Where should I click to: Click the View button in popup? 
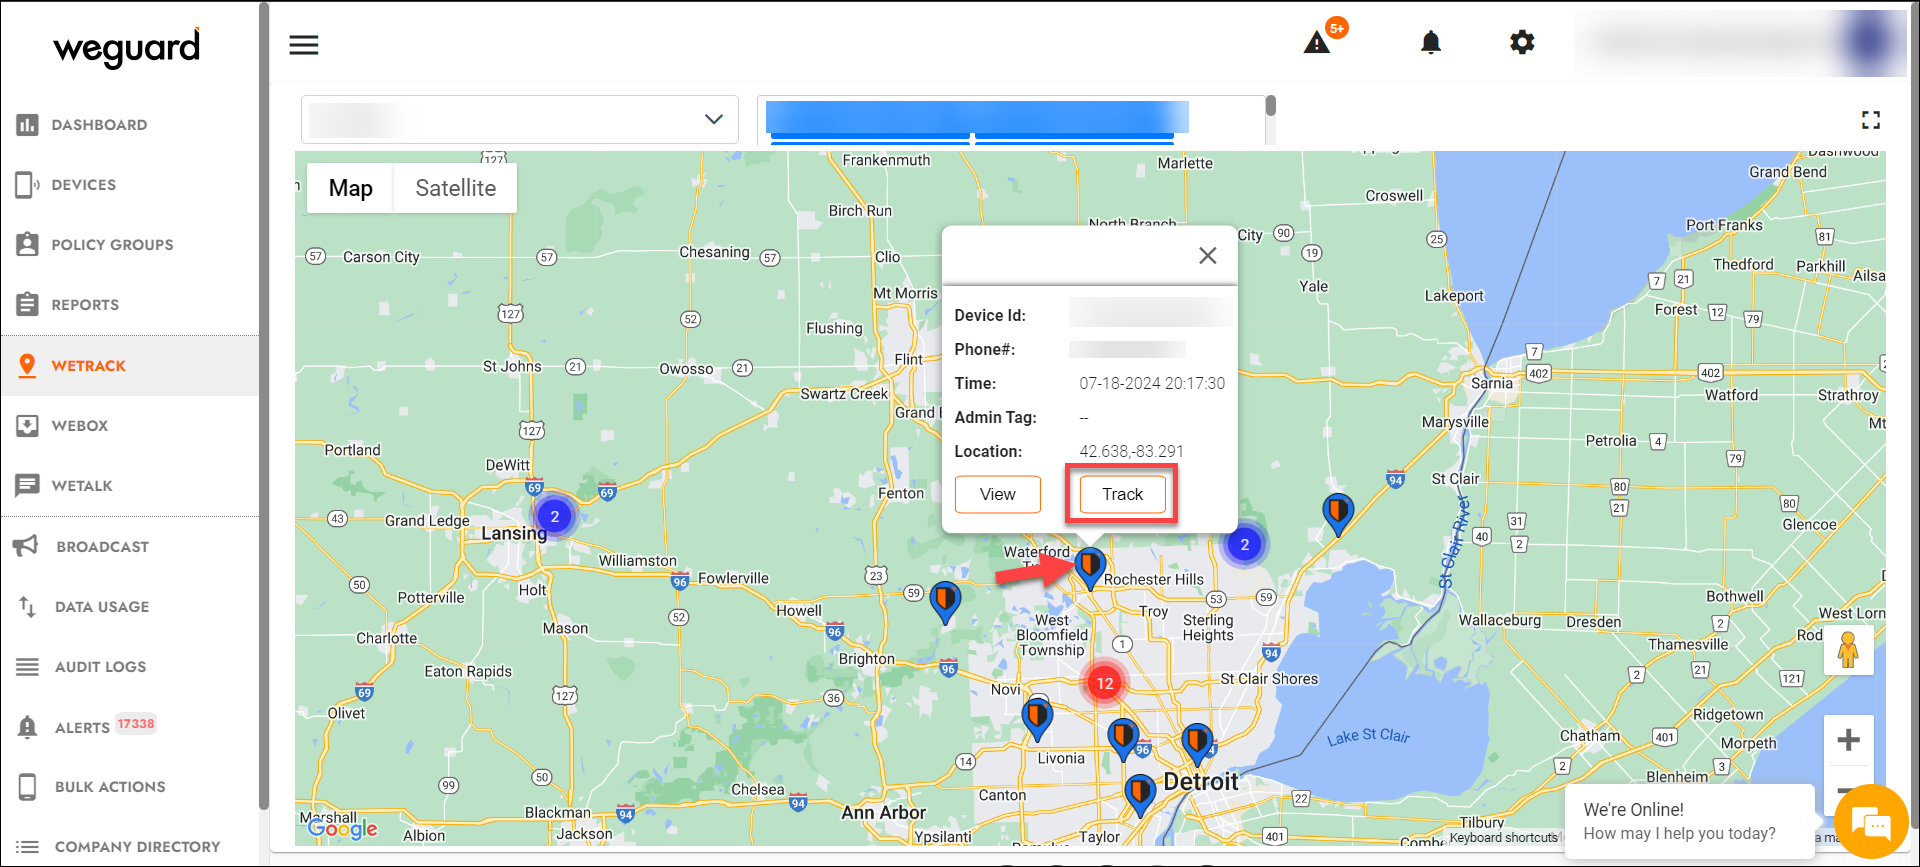[x=998, y=494]
